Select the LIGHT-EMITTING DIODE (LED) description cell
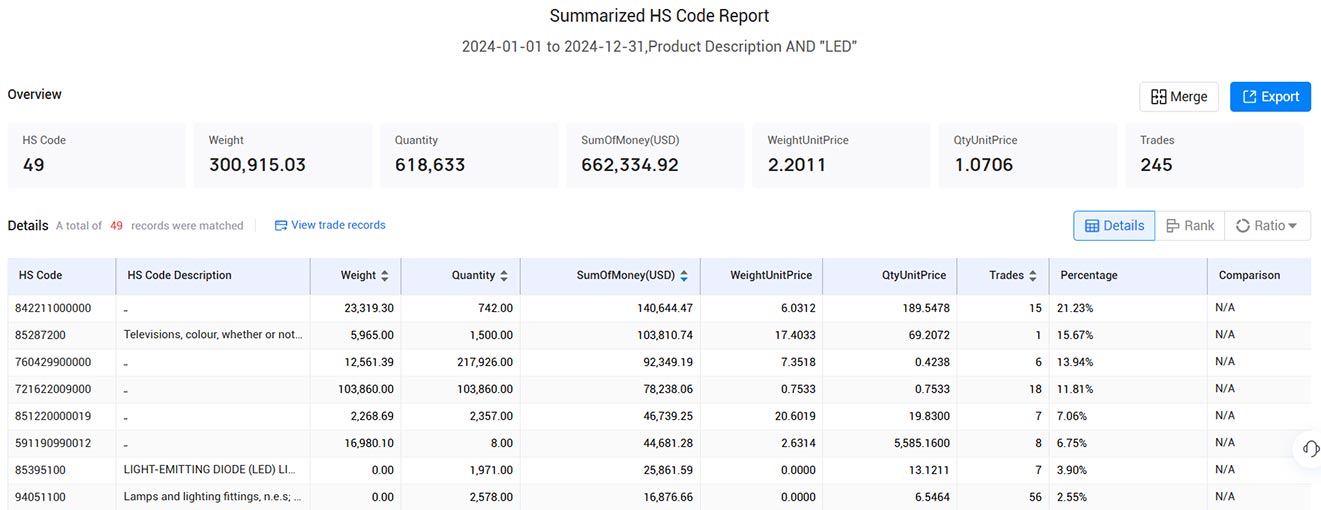 click(x=213, y=470)
